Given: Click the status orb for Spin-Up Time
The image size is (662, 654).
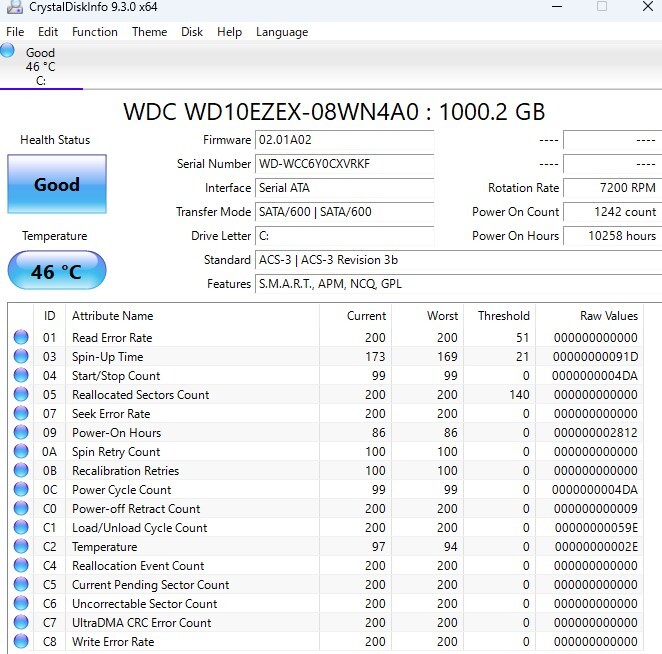Looking at the screenshot, I should (21, 357).
